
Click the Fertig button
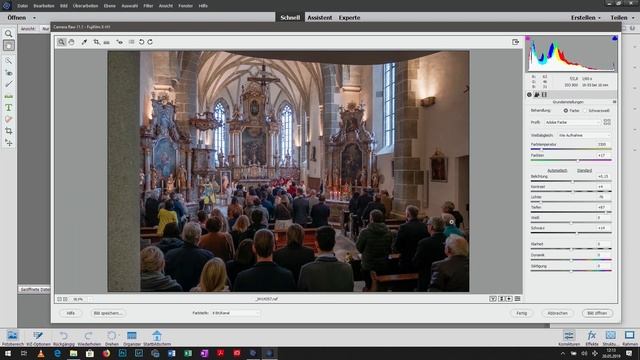click(522, 313)
